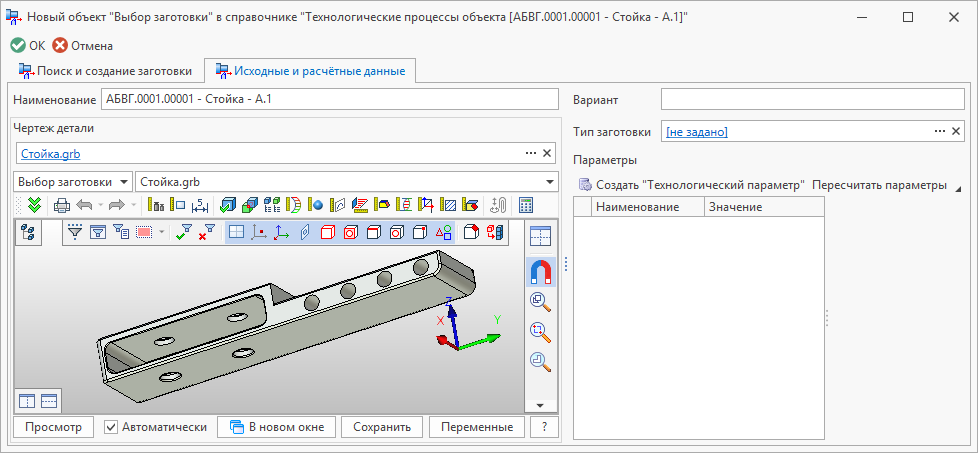This screenshot has height=453, width=978.
Task: Click the funnel filter icon
Action: 75,233
